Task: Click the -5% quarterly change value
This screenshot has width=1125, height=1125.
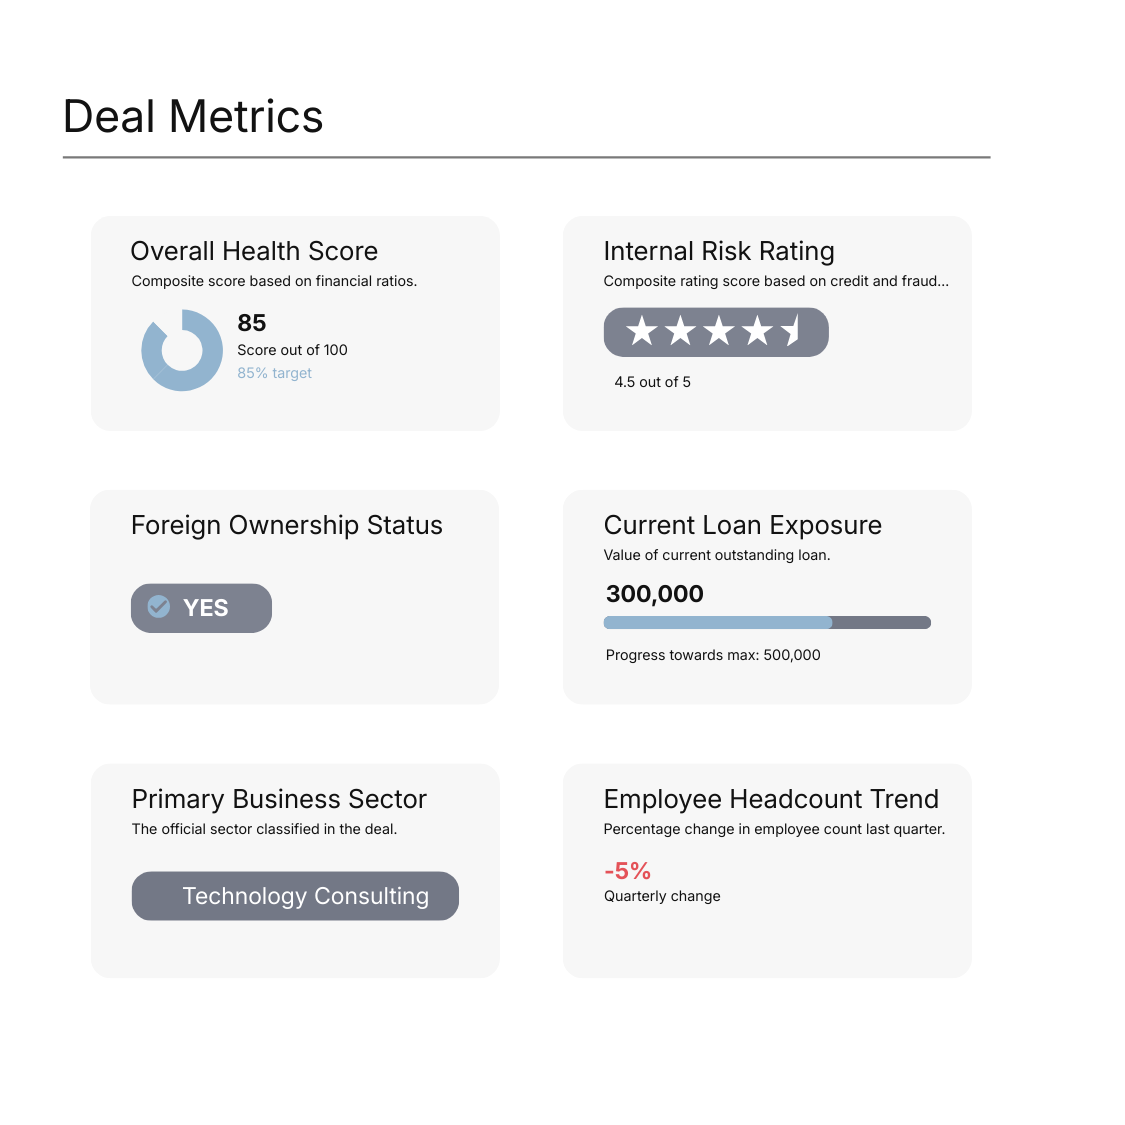Action: click(x=626, y=871)
